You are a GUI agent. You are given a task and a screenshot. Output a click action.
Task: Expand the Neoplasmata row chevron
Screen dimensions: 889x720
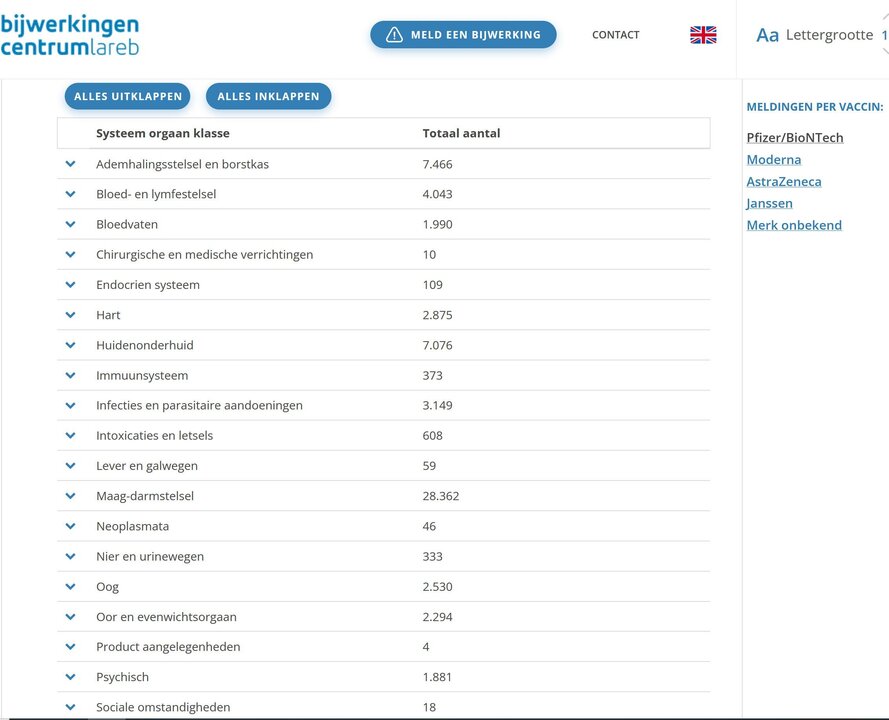pyautogui.click(x=71, y=526)
